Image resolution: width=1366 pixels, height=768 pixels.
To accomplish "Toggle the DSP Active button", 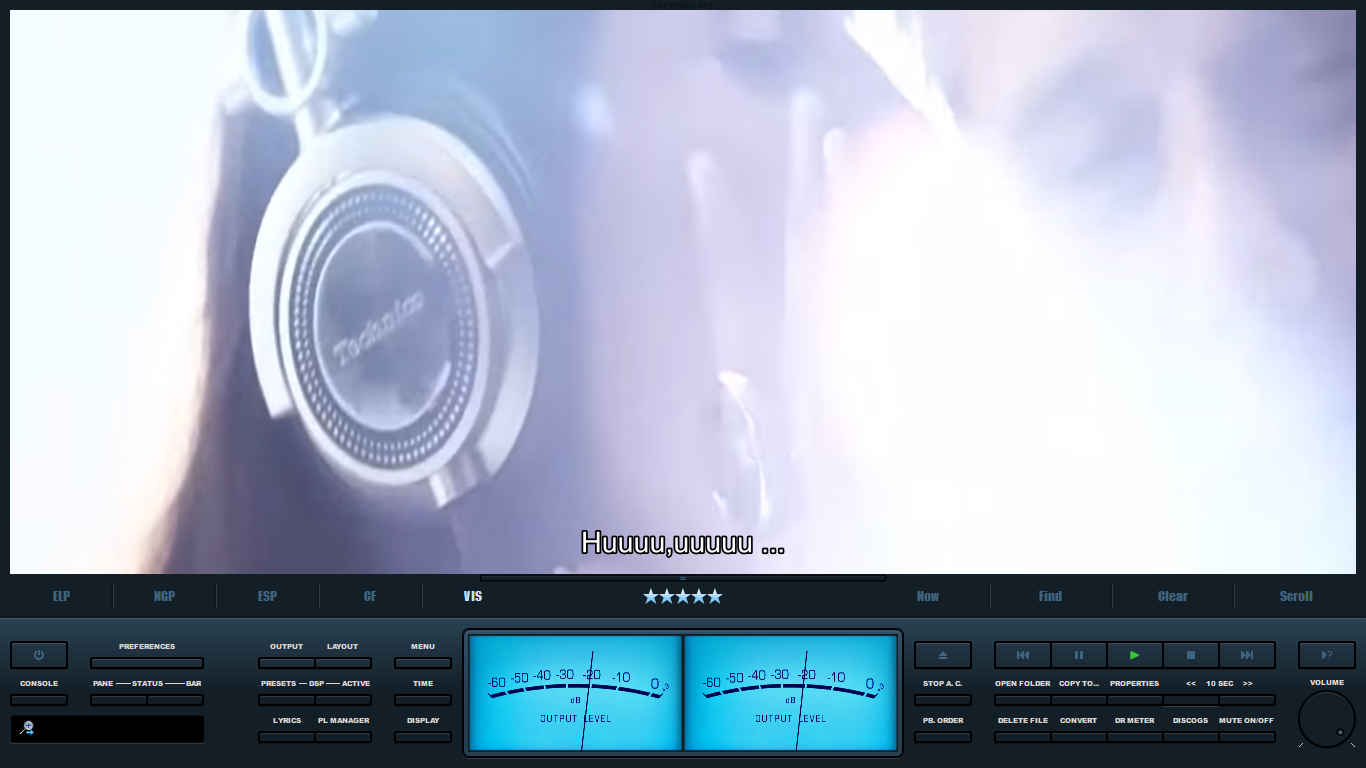I will pyautogui.click(x=343, y=700).
